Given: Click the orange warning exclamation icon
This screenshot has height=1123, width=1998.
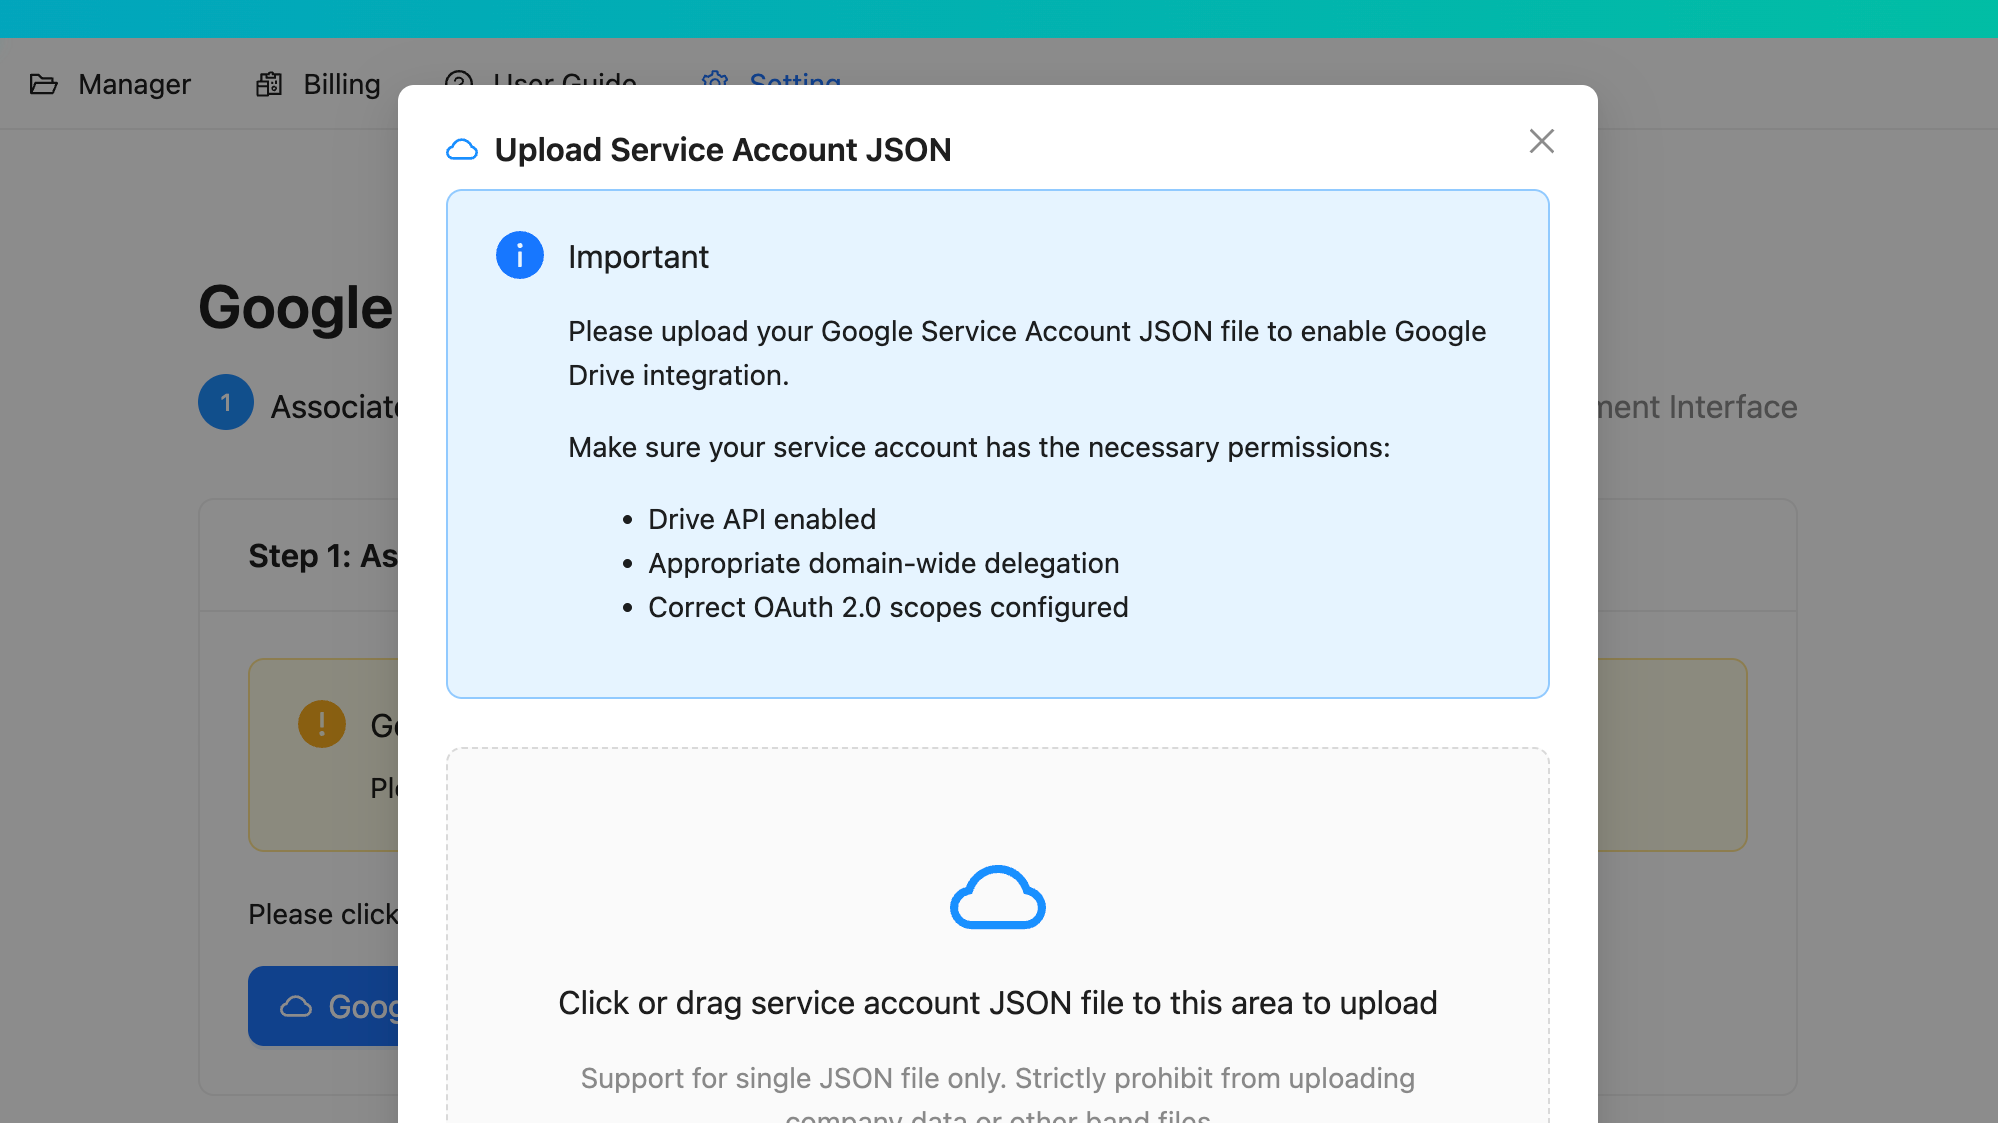Looking at the screenshot, I should (x=322, y=723).
